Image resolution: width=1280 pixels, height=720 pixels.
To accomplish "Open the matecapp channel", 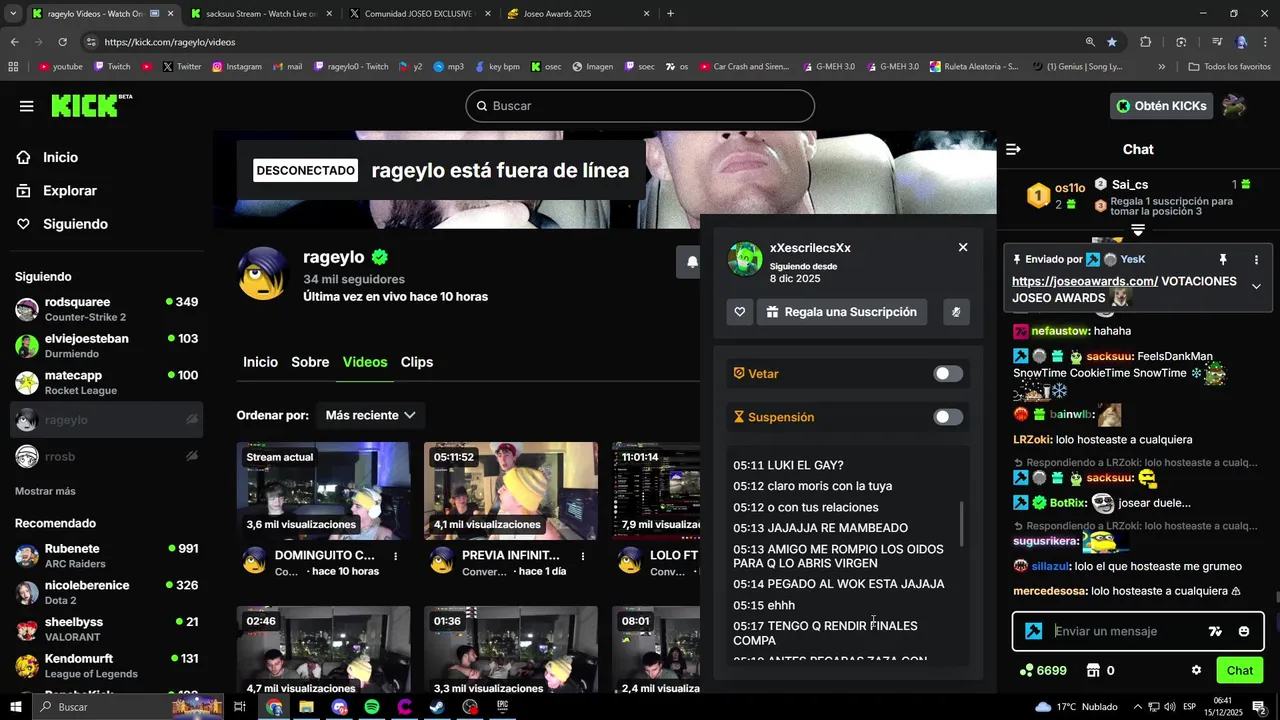I will click(x=108, y=382).
